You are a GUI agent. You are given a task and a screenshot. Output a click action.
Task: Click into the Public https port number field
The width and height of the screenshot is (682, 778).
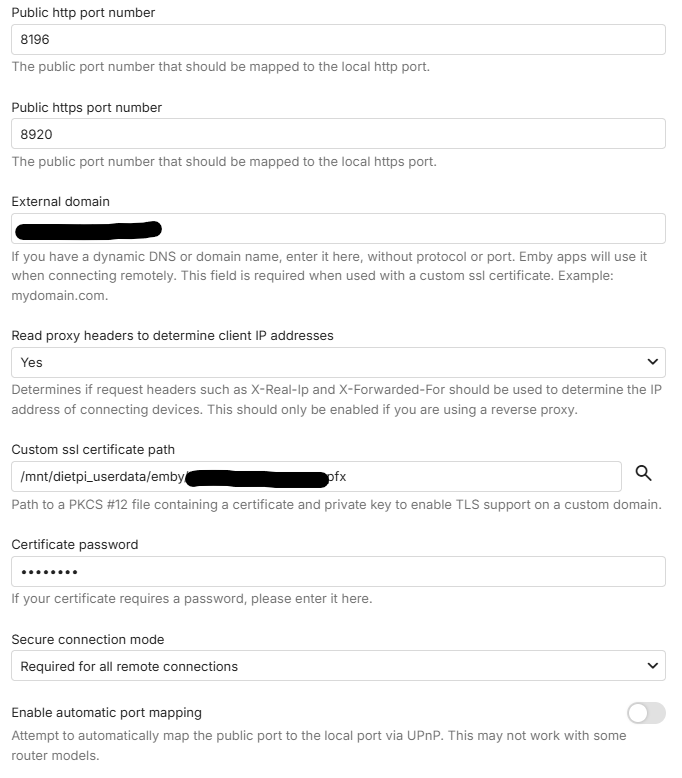click(x=338, y=134)
